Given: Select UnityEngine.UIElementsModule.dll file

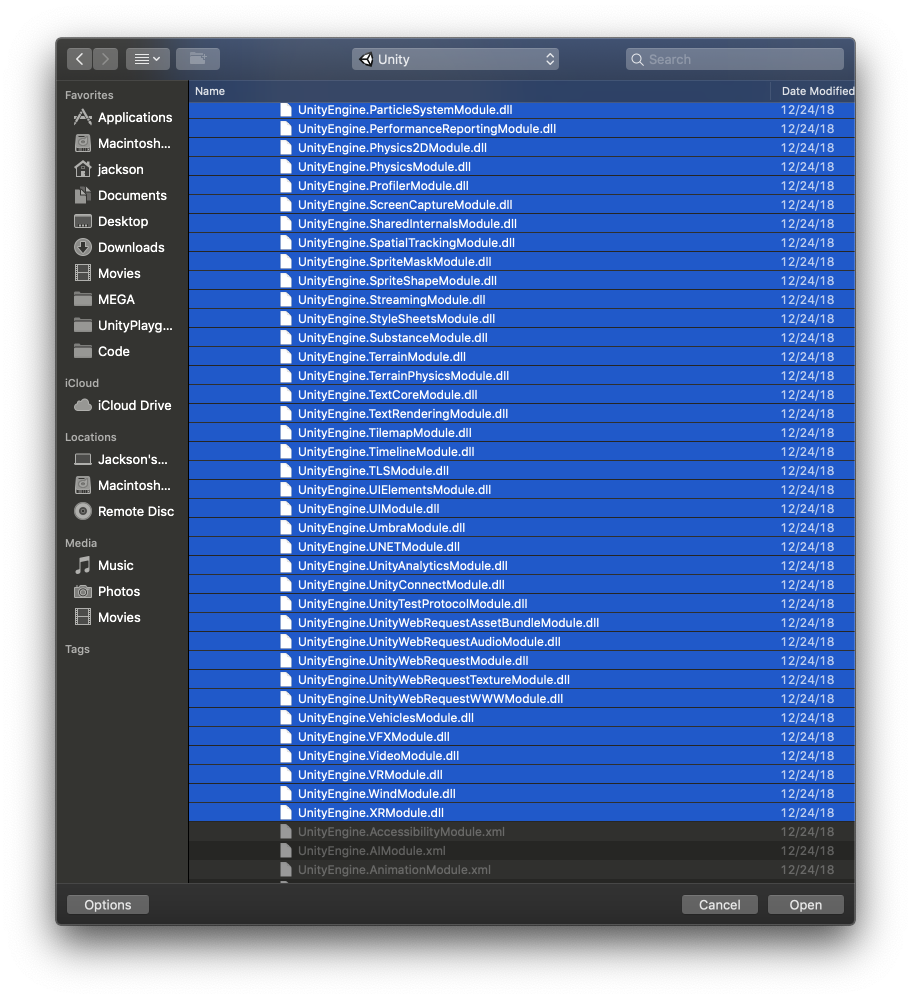Looking at the screenshot, I should [522, 490].
